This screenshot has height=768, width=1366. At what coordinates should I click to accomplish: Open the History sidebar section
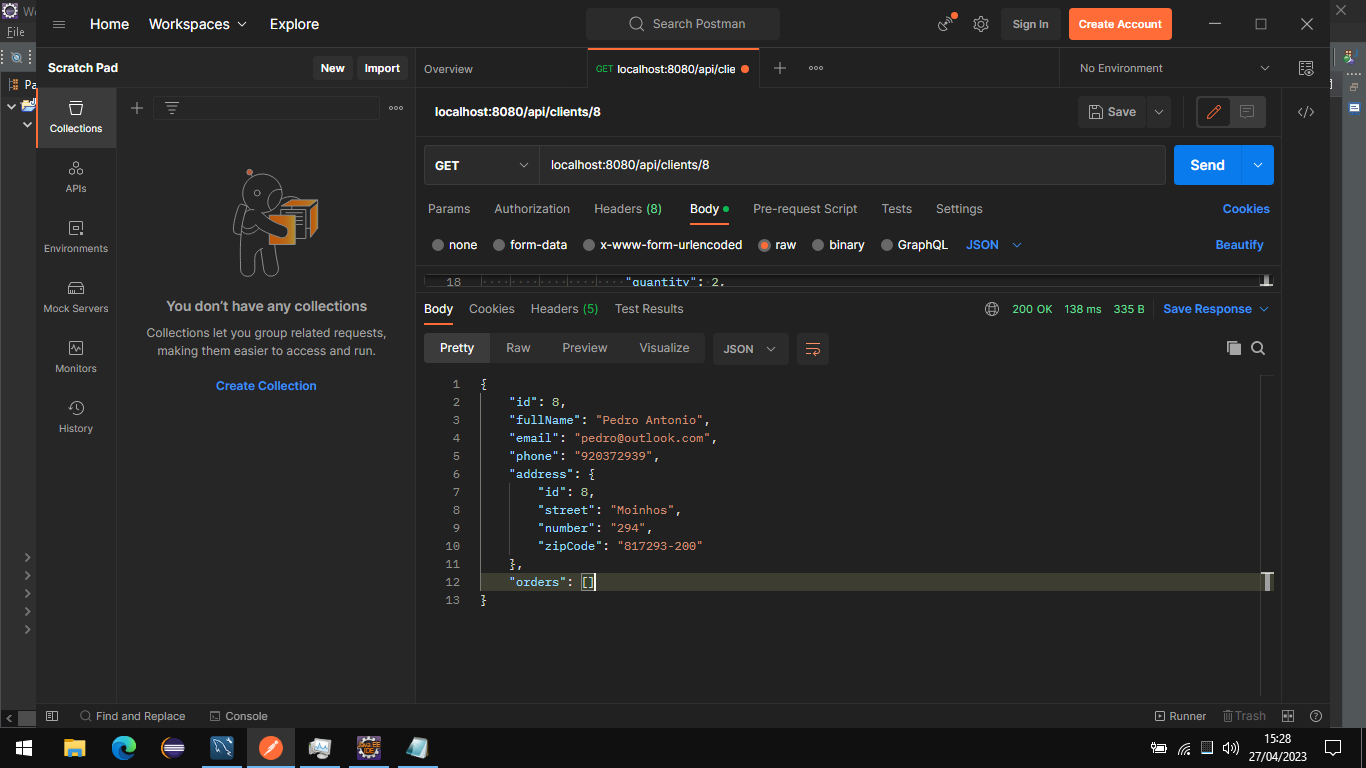click(x=76, y=417)
